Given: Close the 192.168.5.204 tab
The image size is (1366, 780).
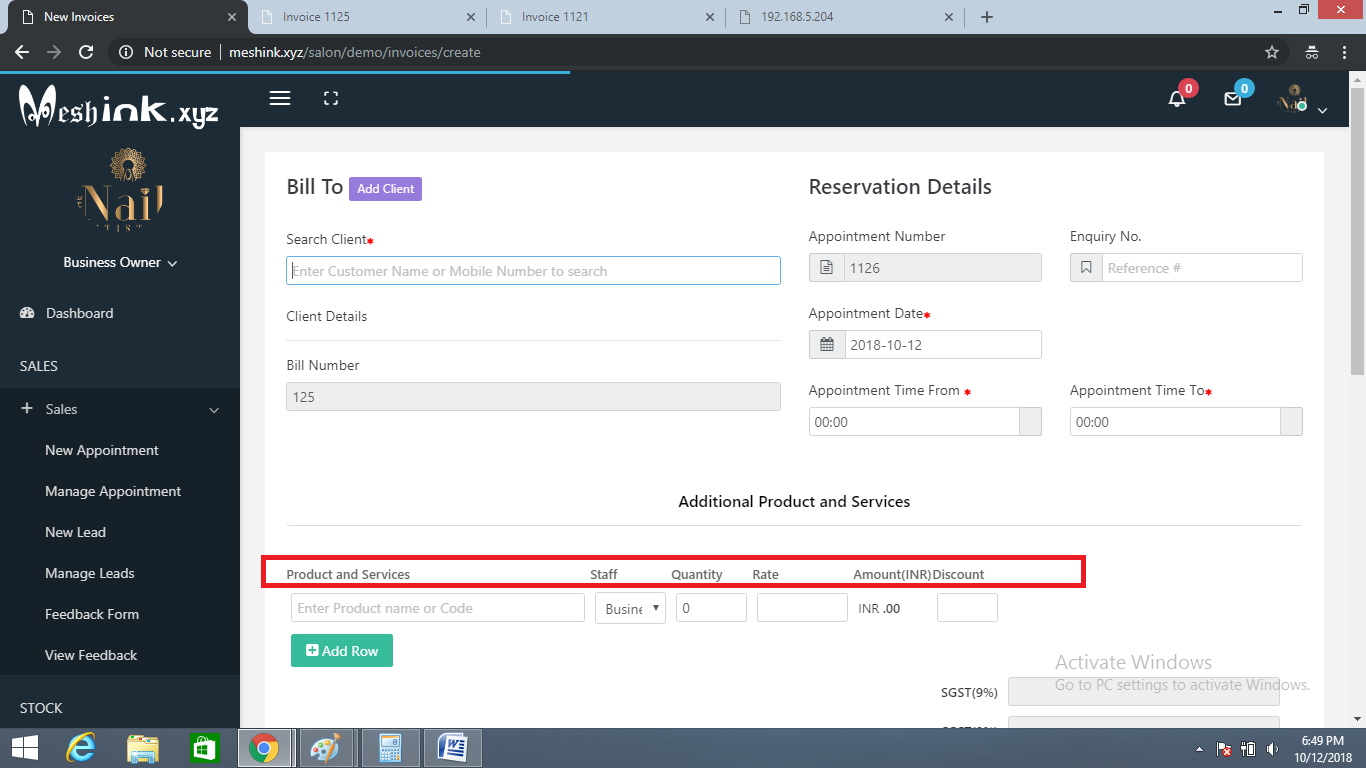Looking at the screenshot, I should click(x=949, y=17).
